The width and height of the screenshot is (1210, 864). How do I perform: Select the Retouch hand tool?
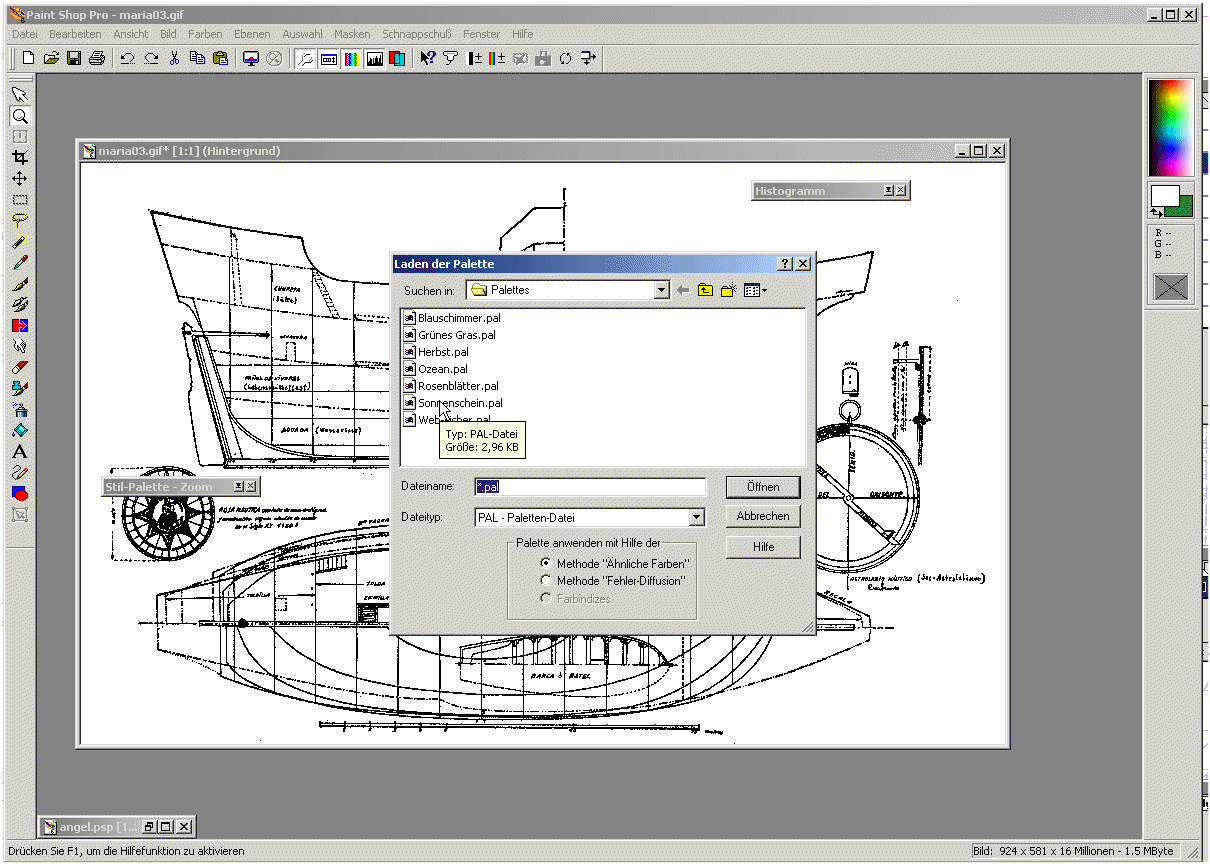tap(19, 347)
